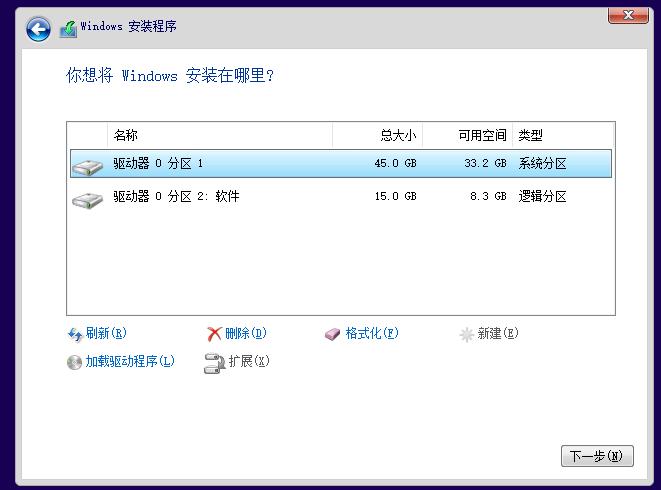Click the 系统分区 type cell
Image resolution: width=661 pixels, height=490 pixels.
tap(542, 163)
